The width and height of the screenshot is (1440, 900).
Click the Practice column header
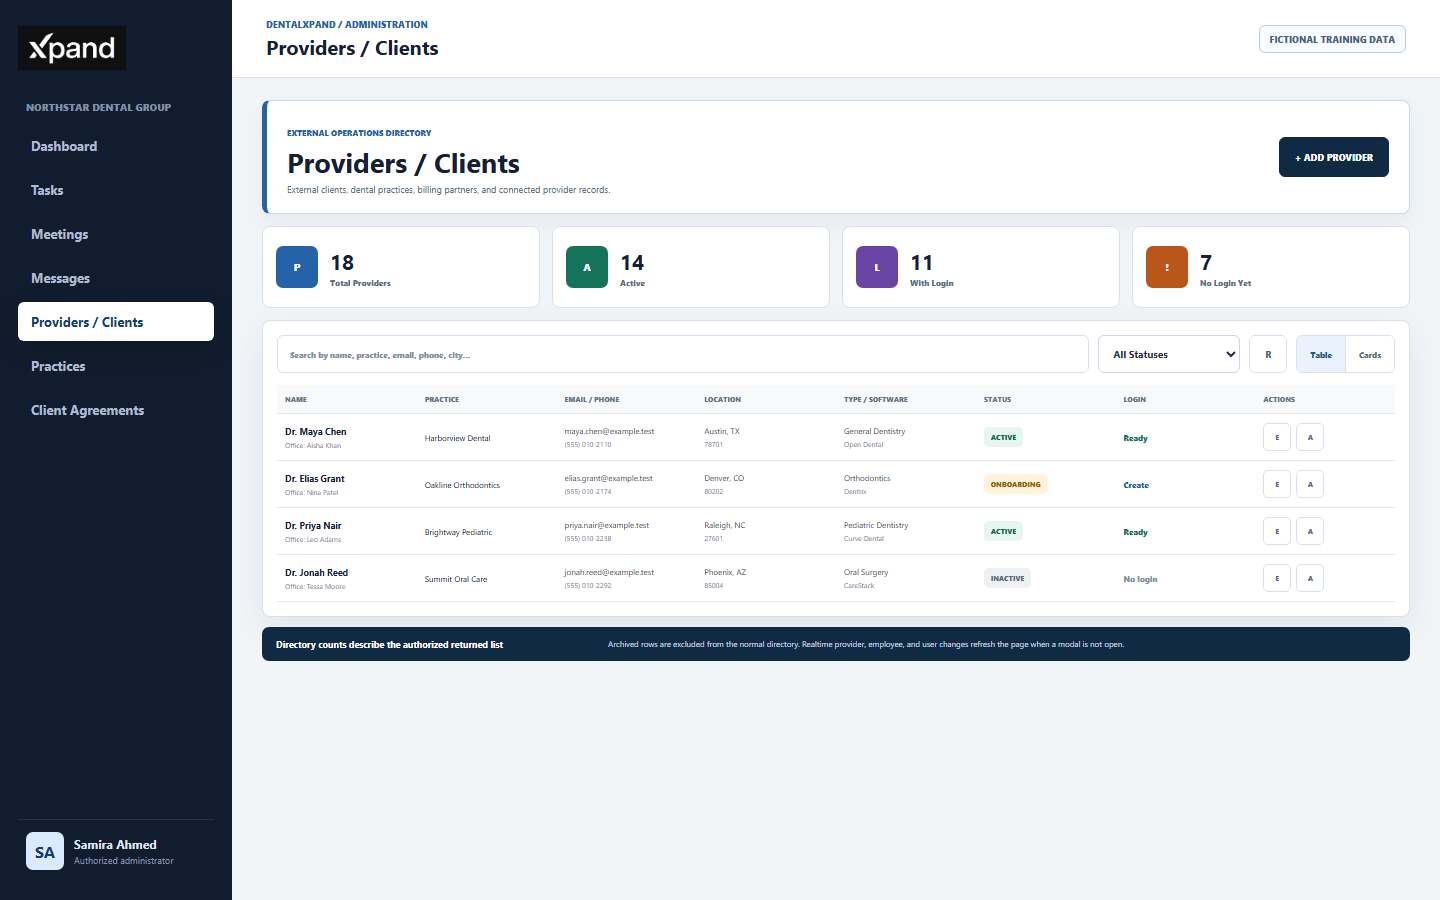[442, 399]
